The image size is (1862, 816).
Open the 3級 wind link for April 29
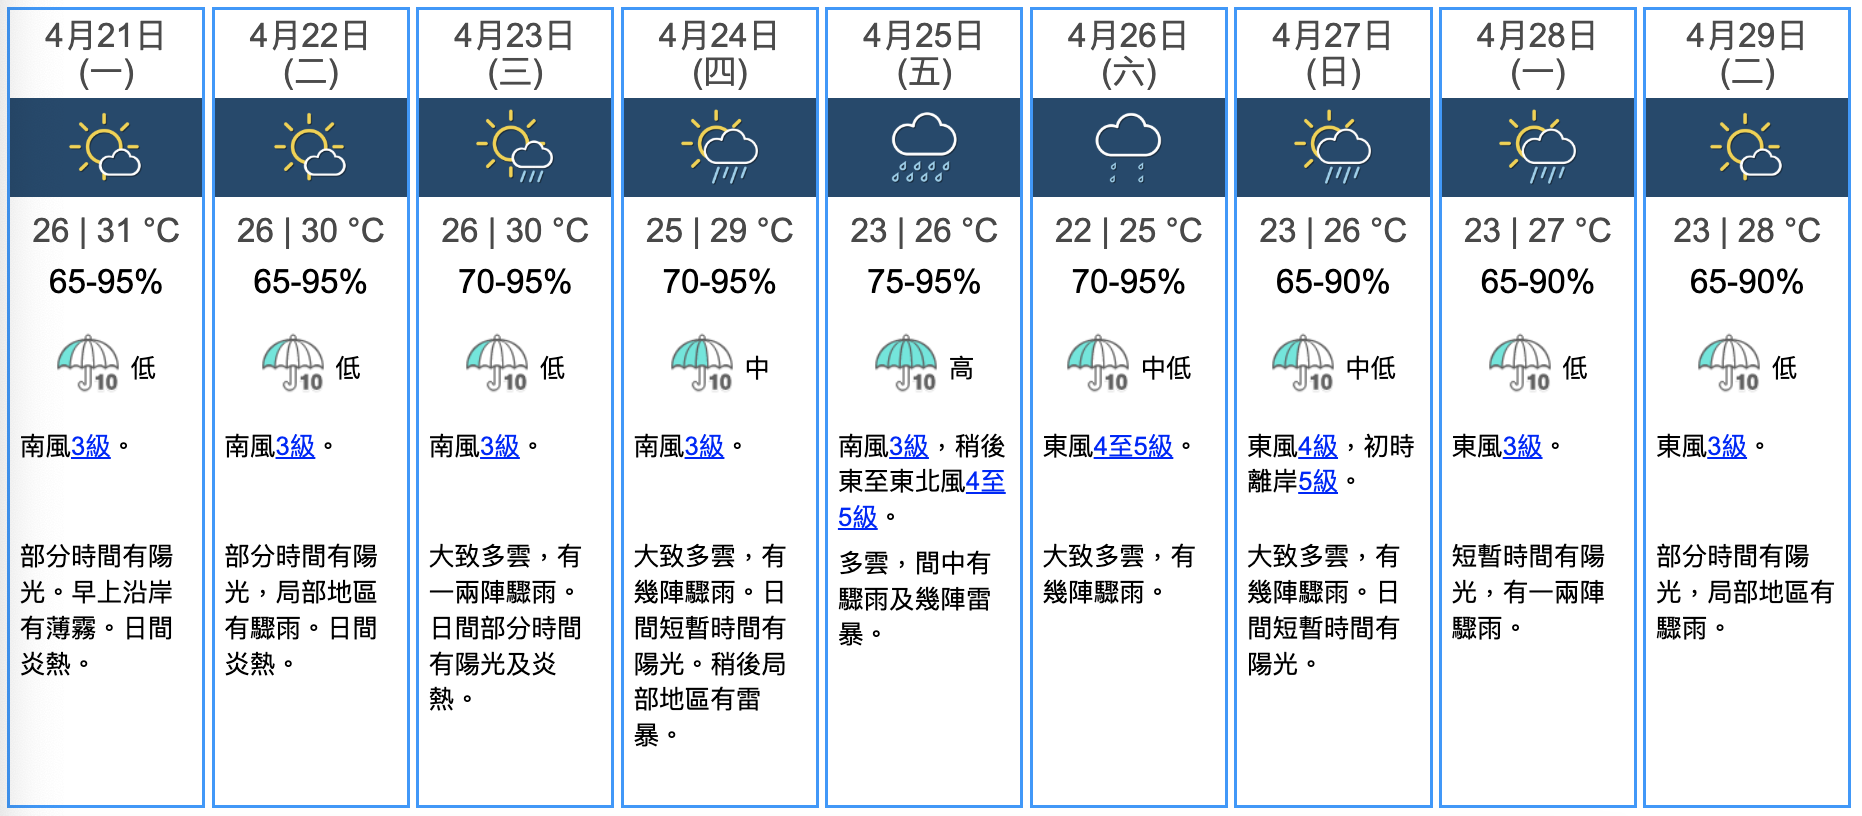tap(1727, 446)
